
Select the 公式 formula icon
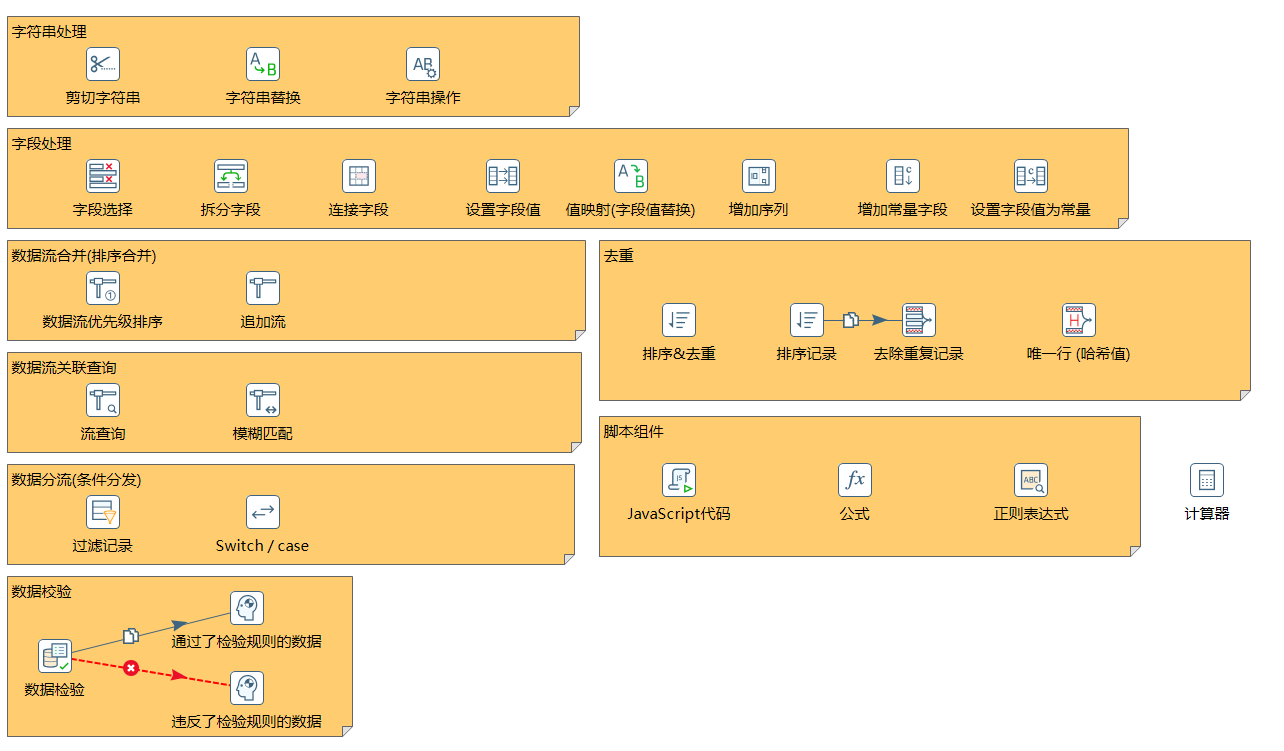[x=855, y=480]
